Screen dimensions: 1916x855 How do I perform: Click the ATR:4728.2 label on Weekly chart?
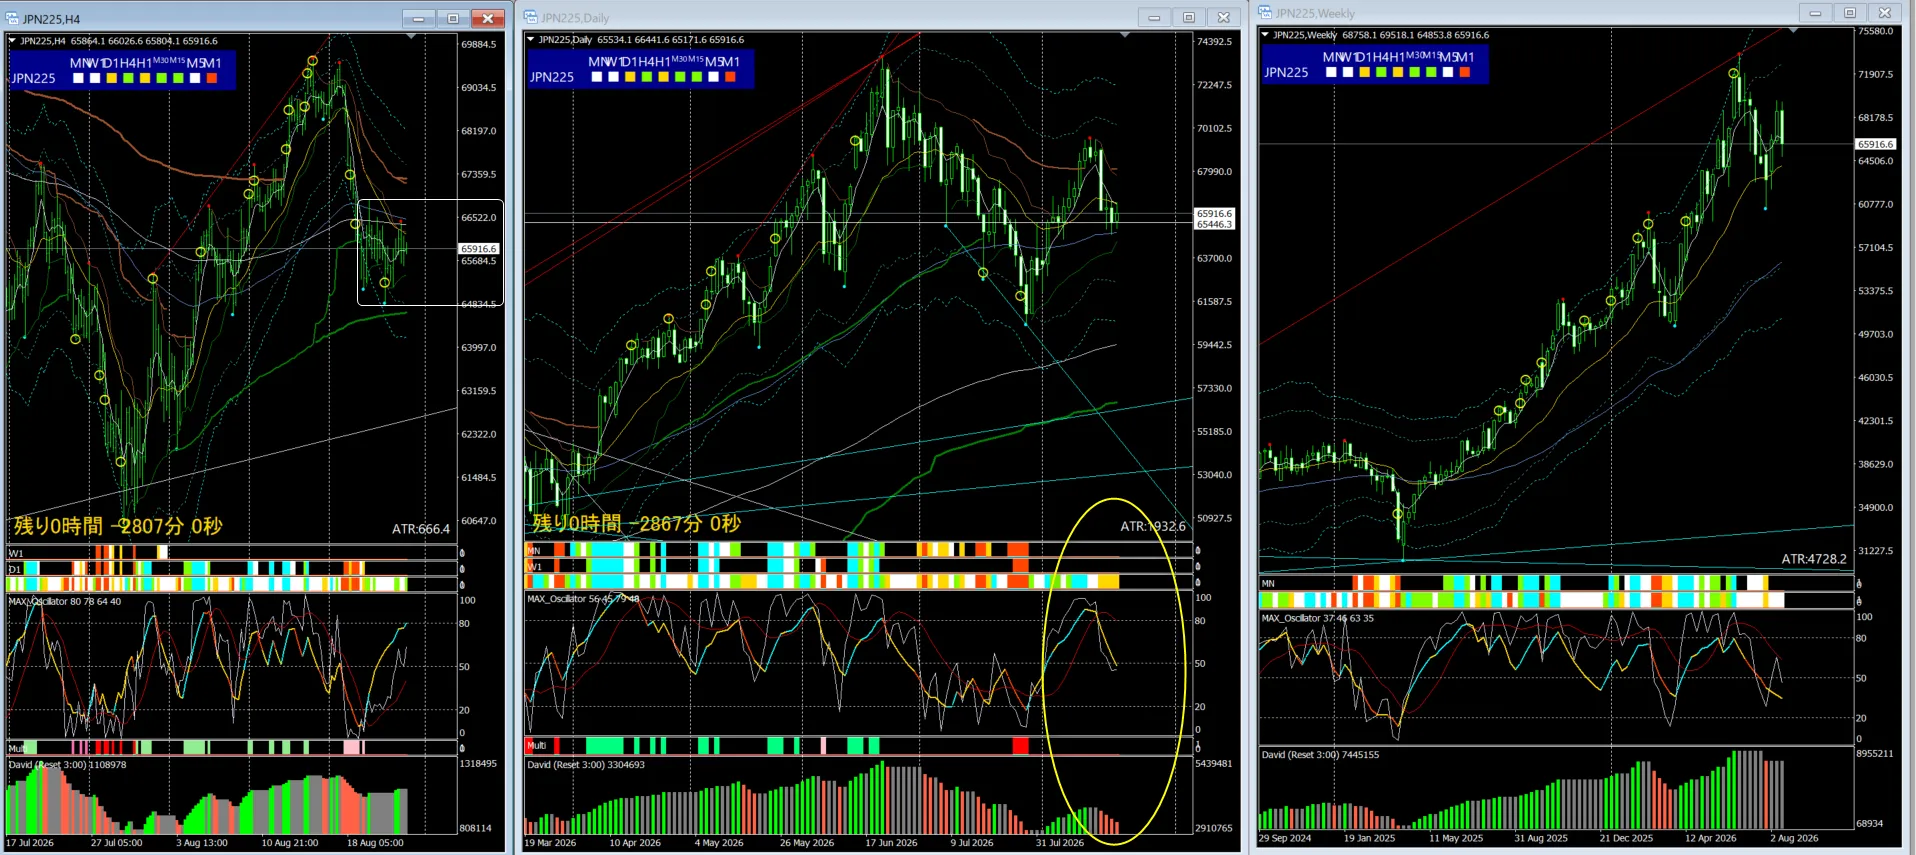click(1814, 559)
